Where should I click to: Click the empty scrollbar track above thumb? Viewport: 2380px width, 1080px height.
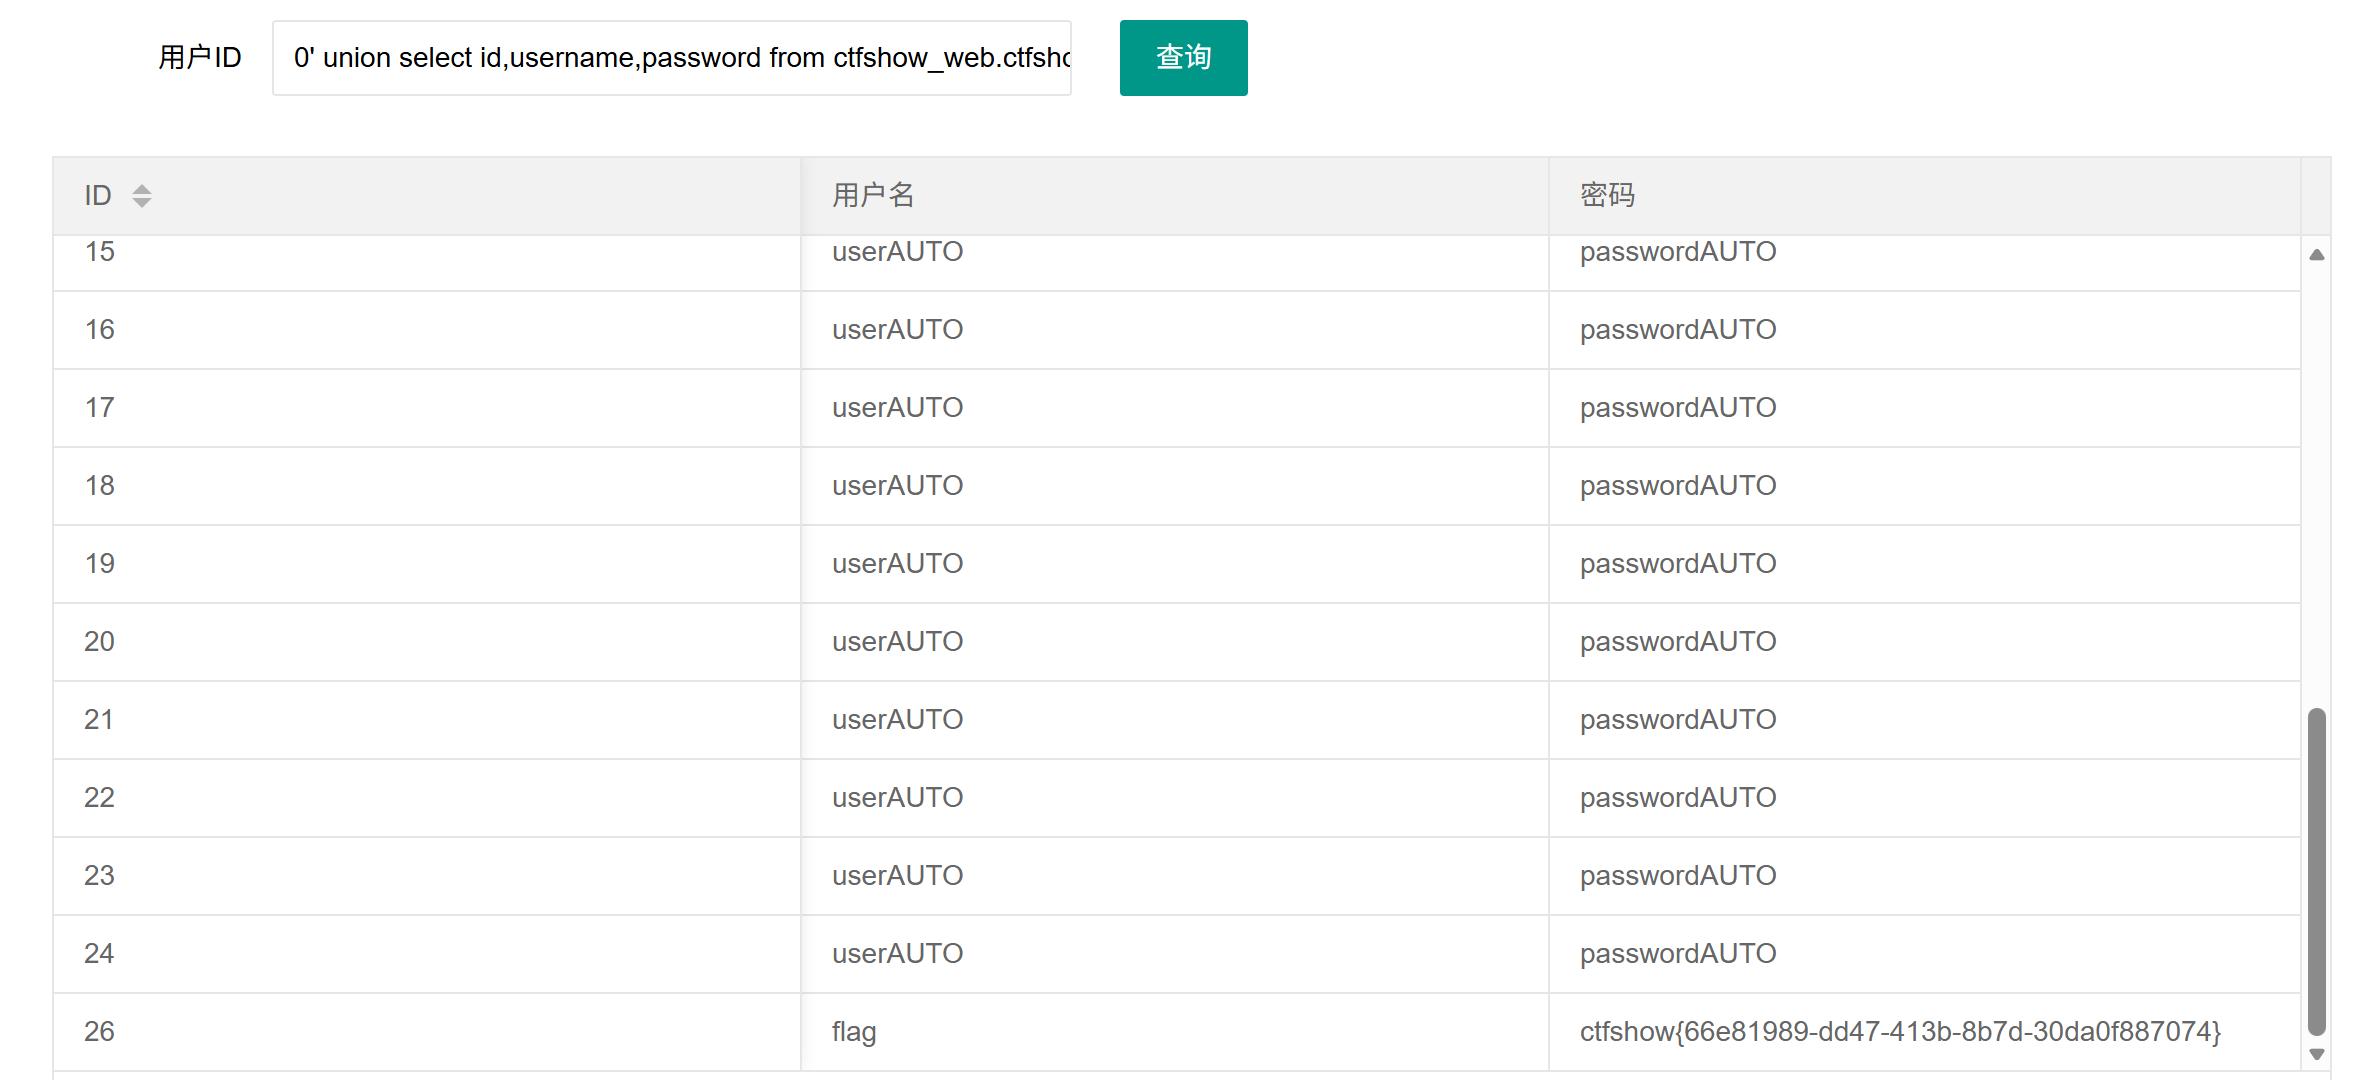pyautogui.click(x=2316, y=480)
